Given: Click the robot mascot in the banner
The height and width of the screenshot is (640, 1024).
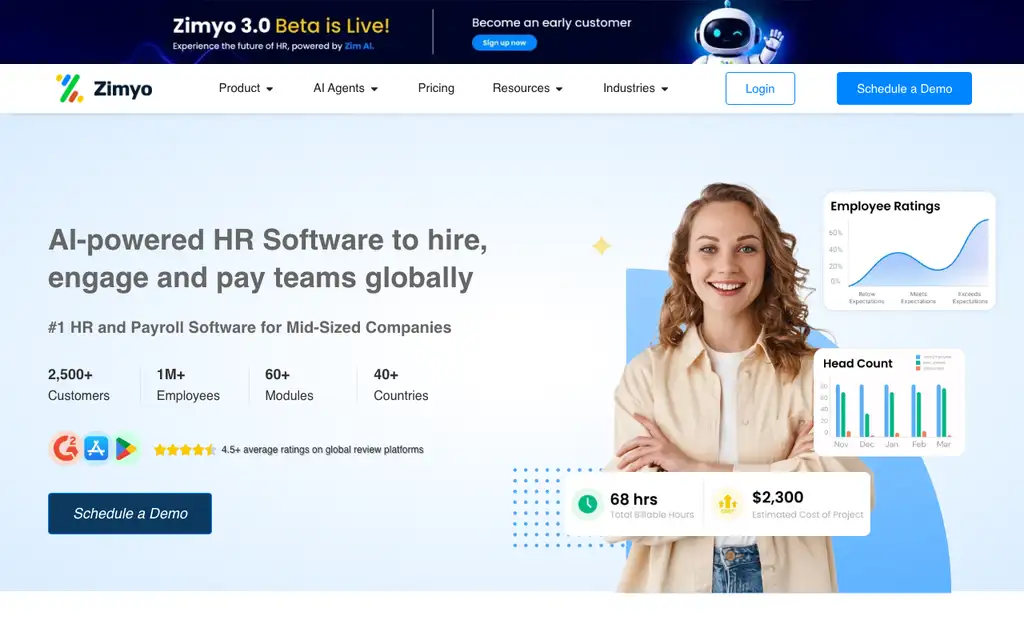Looking at the screenshot, I should pos(737,33).
